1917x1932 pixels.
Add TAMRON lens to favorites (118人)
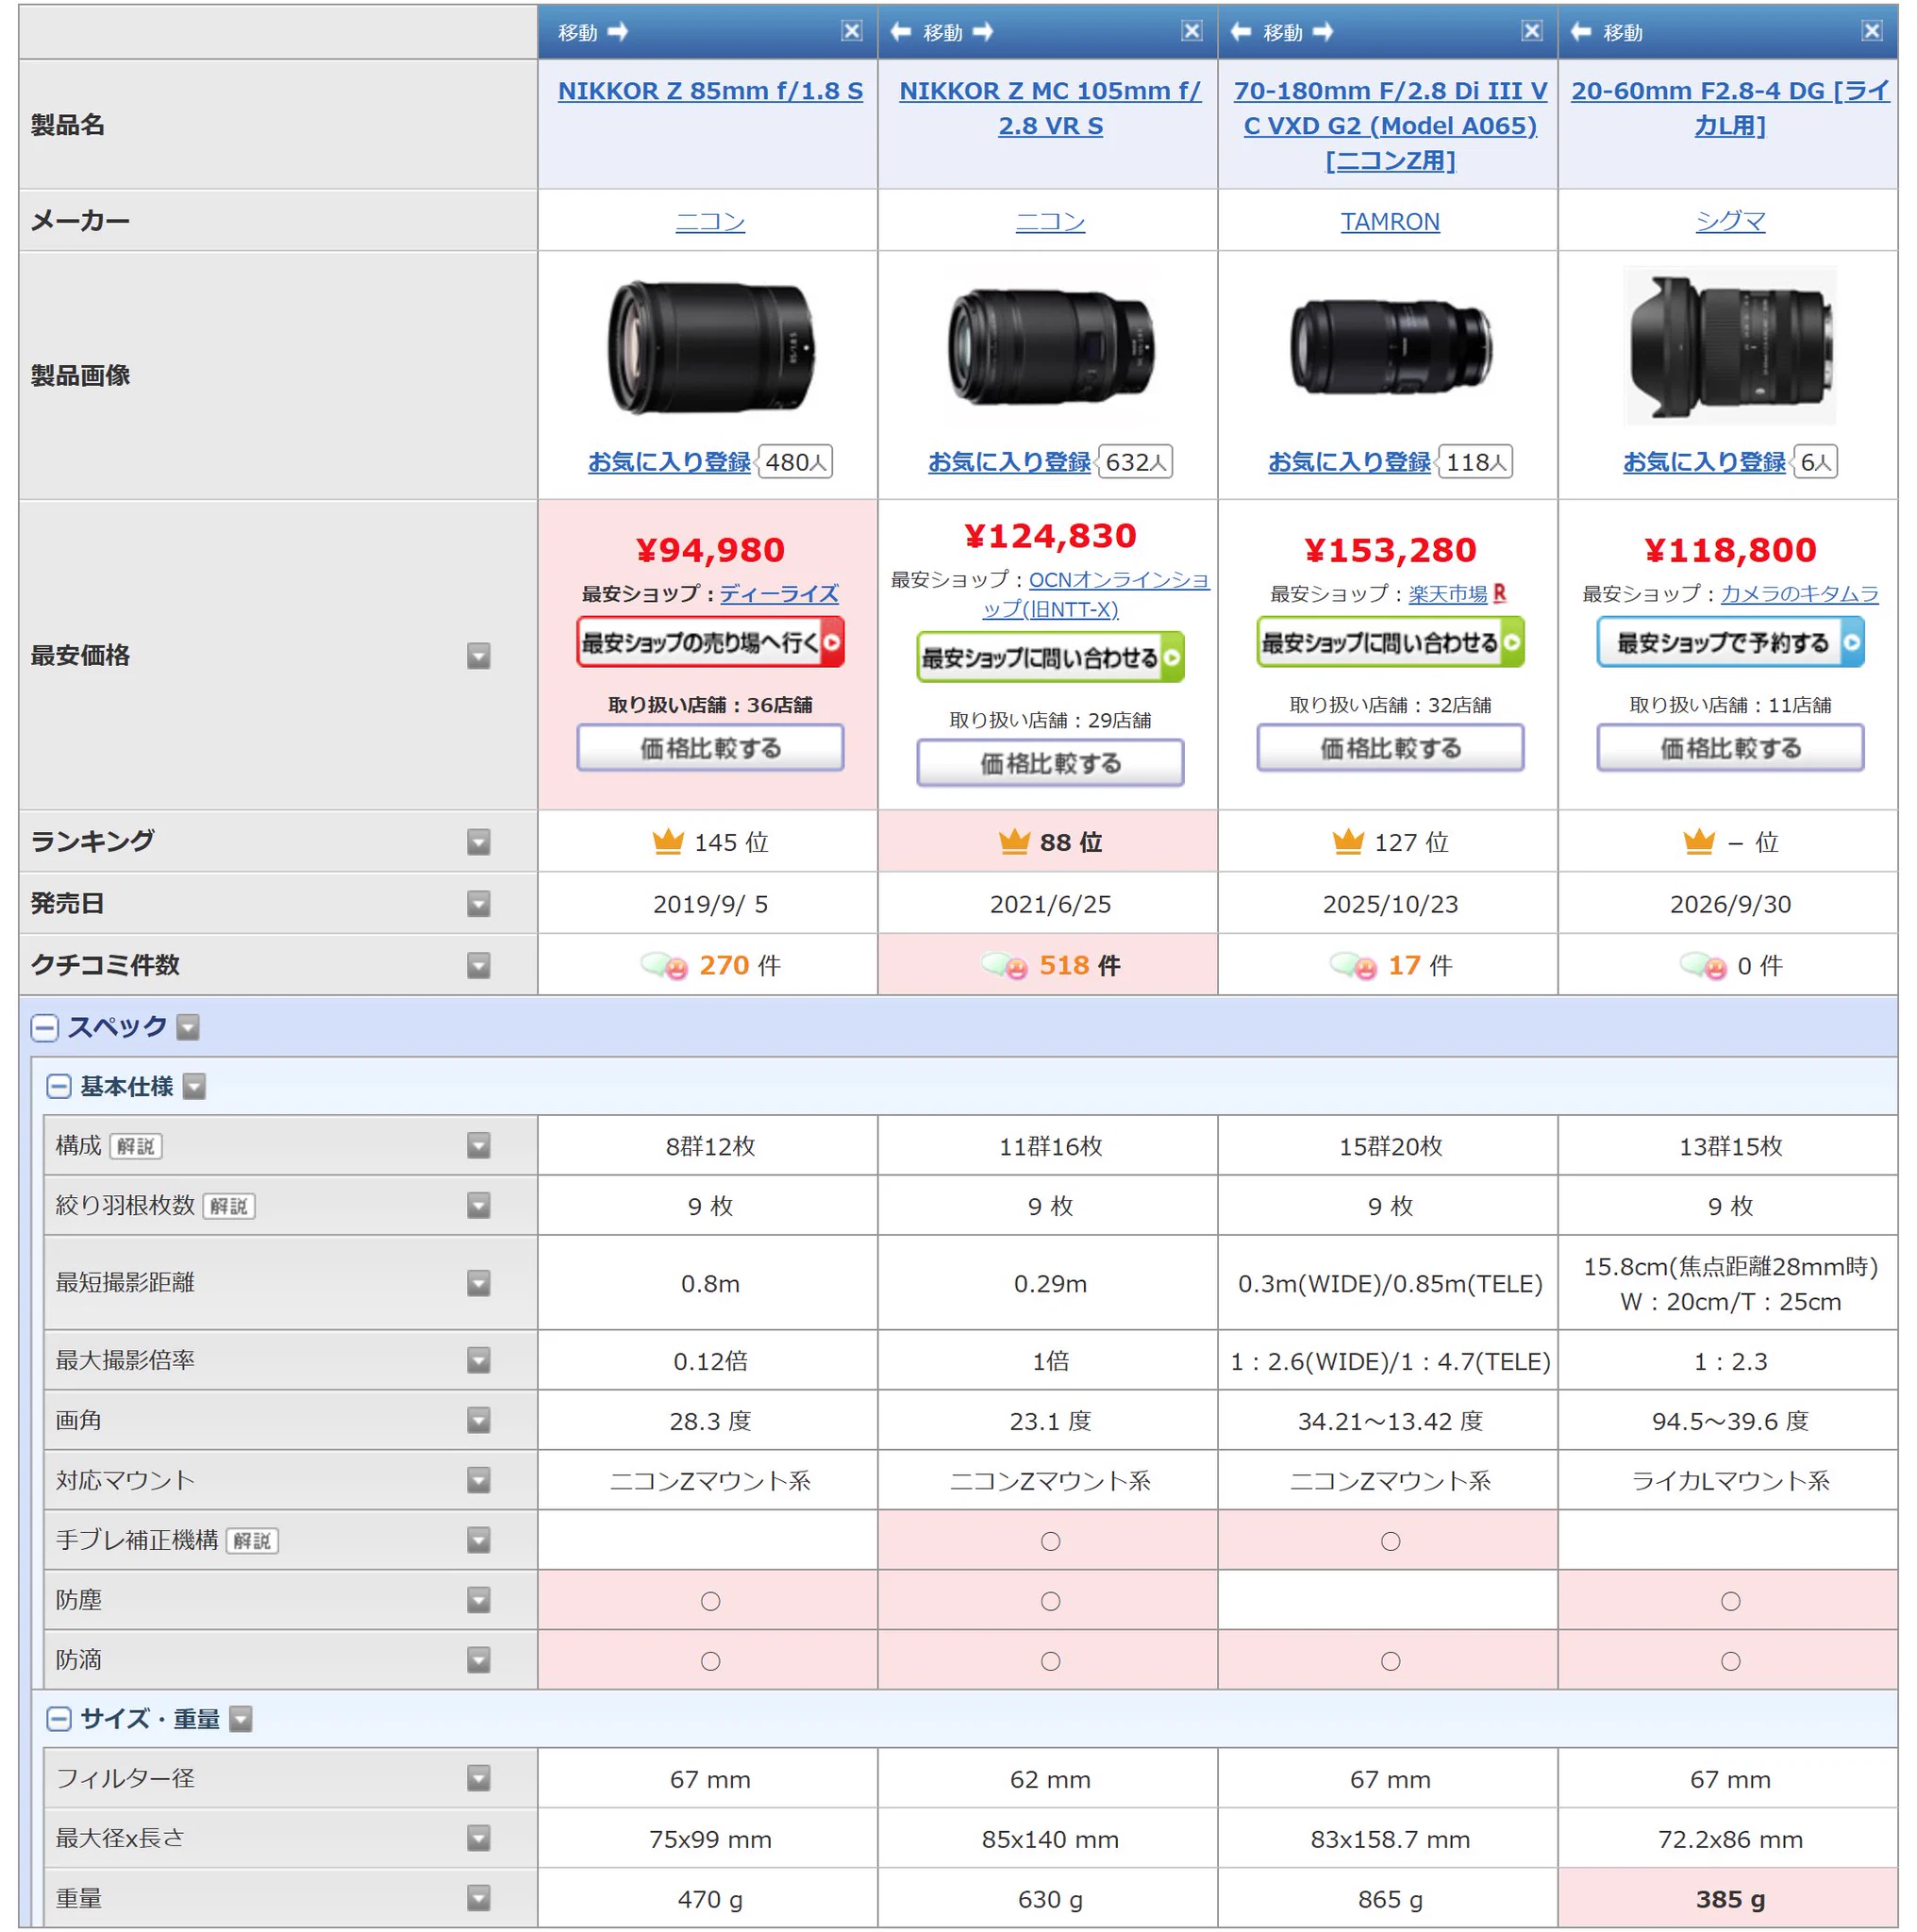tap(1349, 462)
